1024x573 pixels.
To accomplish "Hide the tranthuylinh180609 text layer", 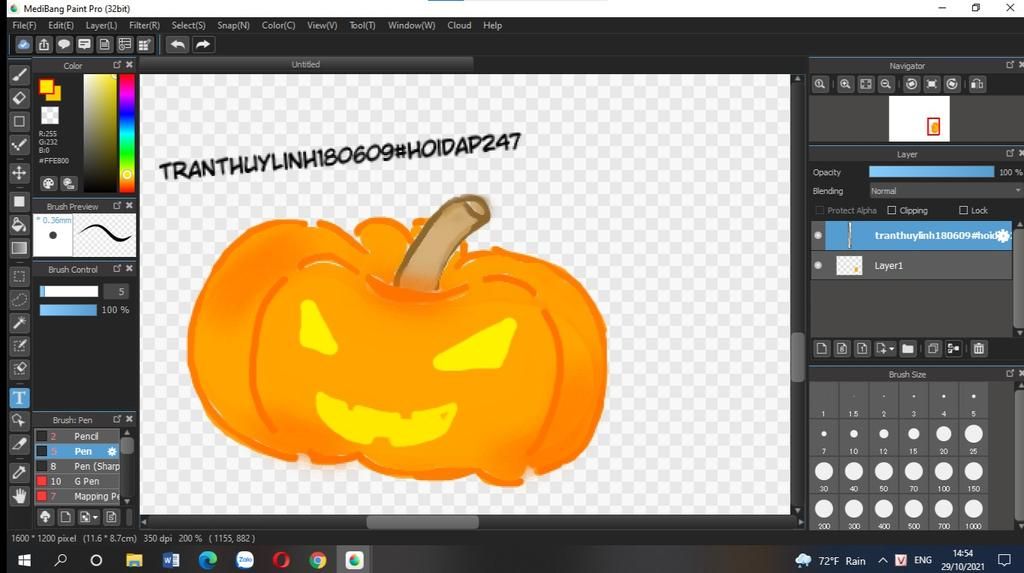I will tap(818, 235).
